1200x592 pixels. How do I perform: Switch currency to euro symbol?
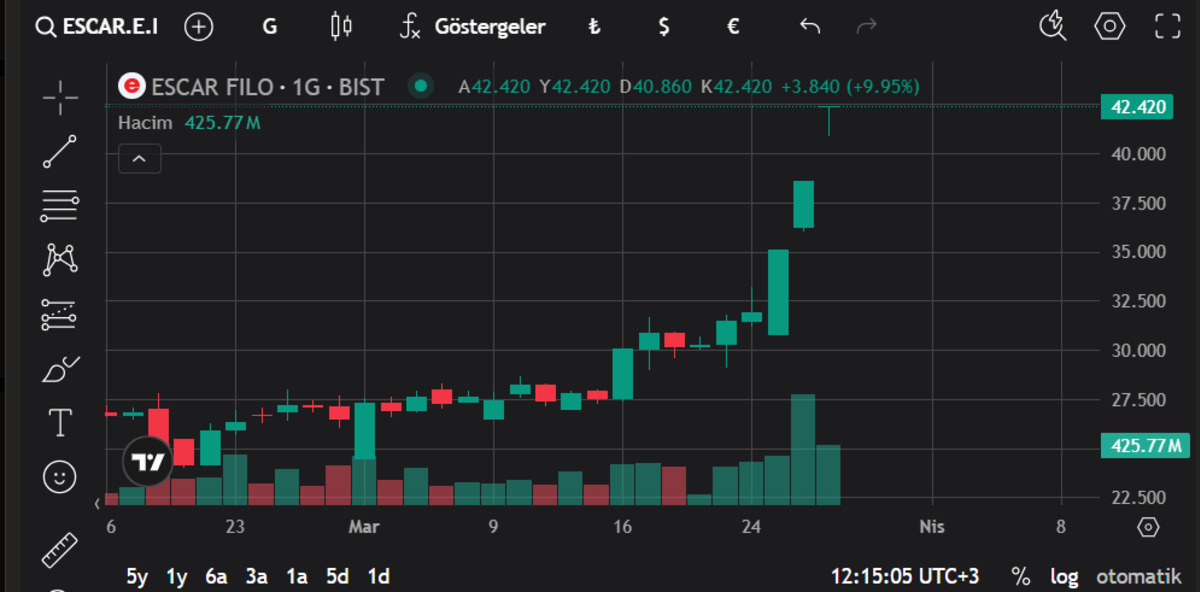(x=733, y=26)
